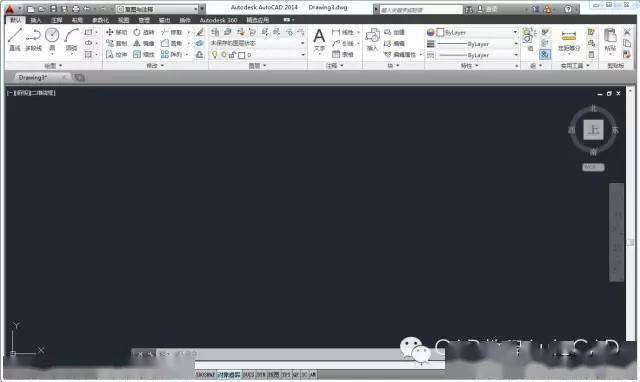This screenshot has width=640, height=382.
Task: Toggle the lineweight (线宽) status button
Action: (273, 374)
